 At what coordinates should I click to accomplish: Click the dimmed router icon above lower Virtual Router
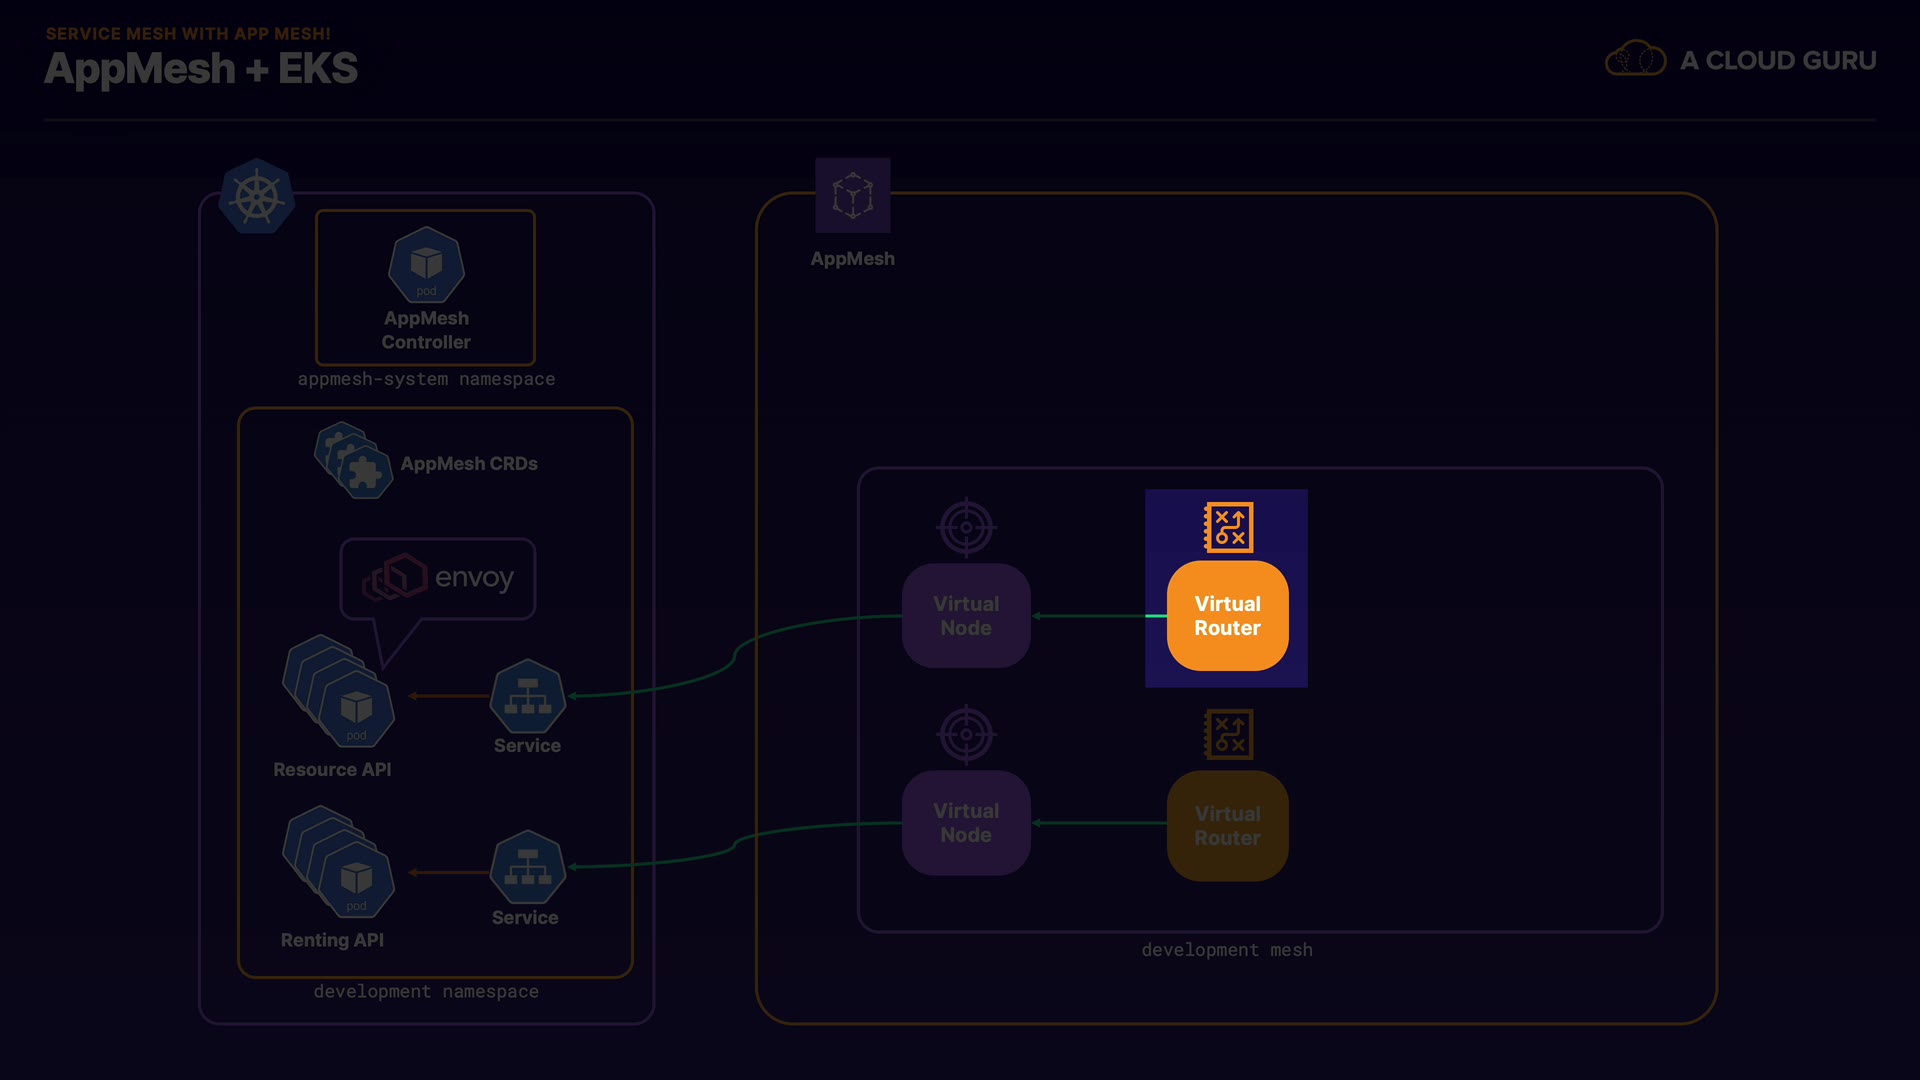pos(1228,735)
